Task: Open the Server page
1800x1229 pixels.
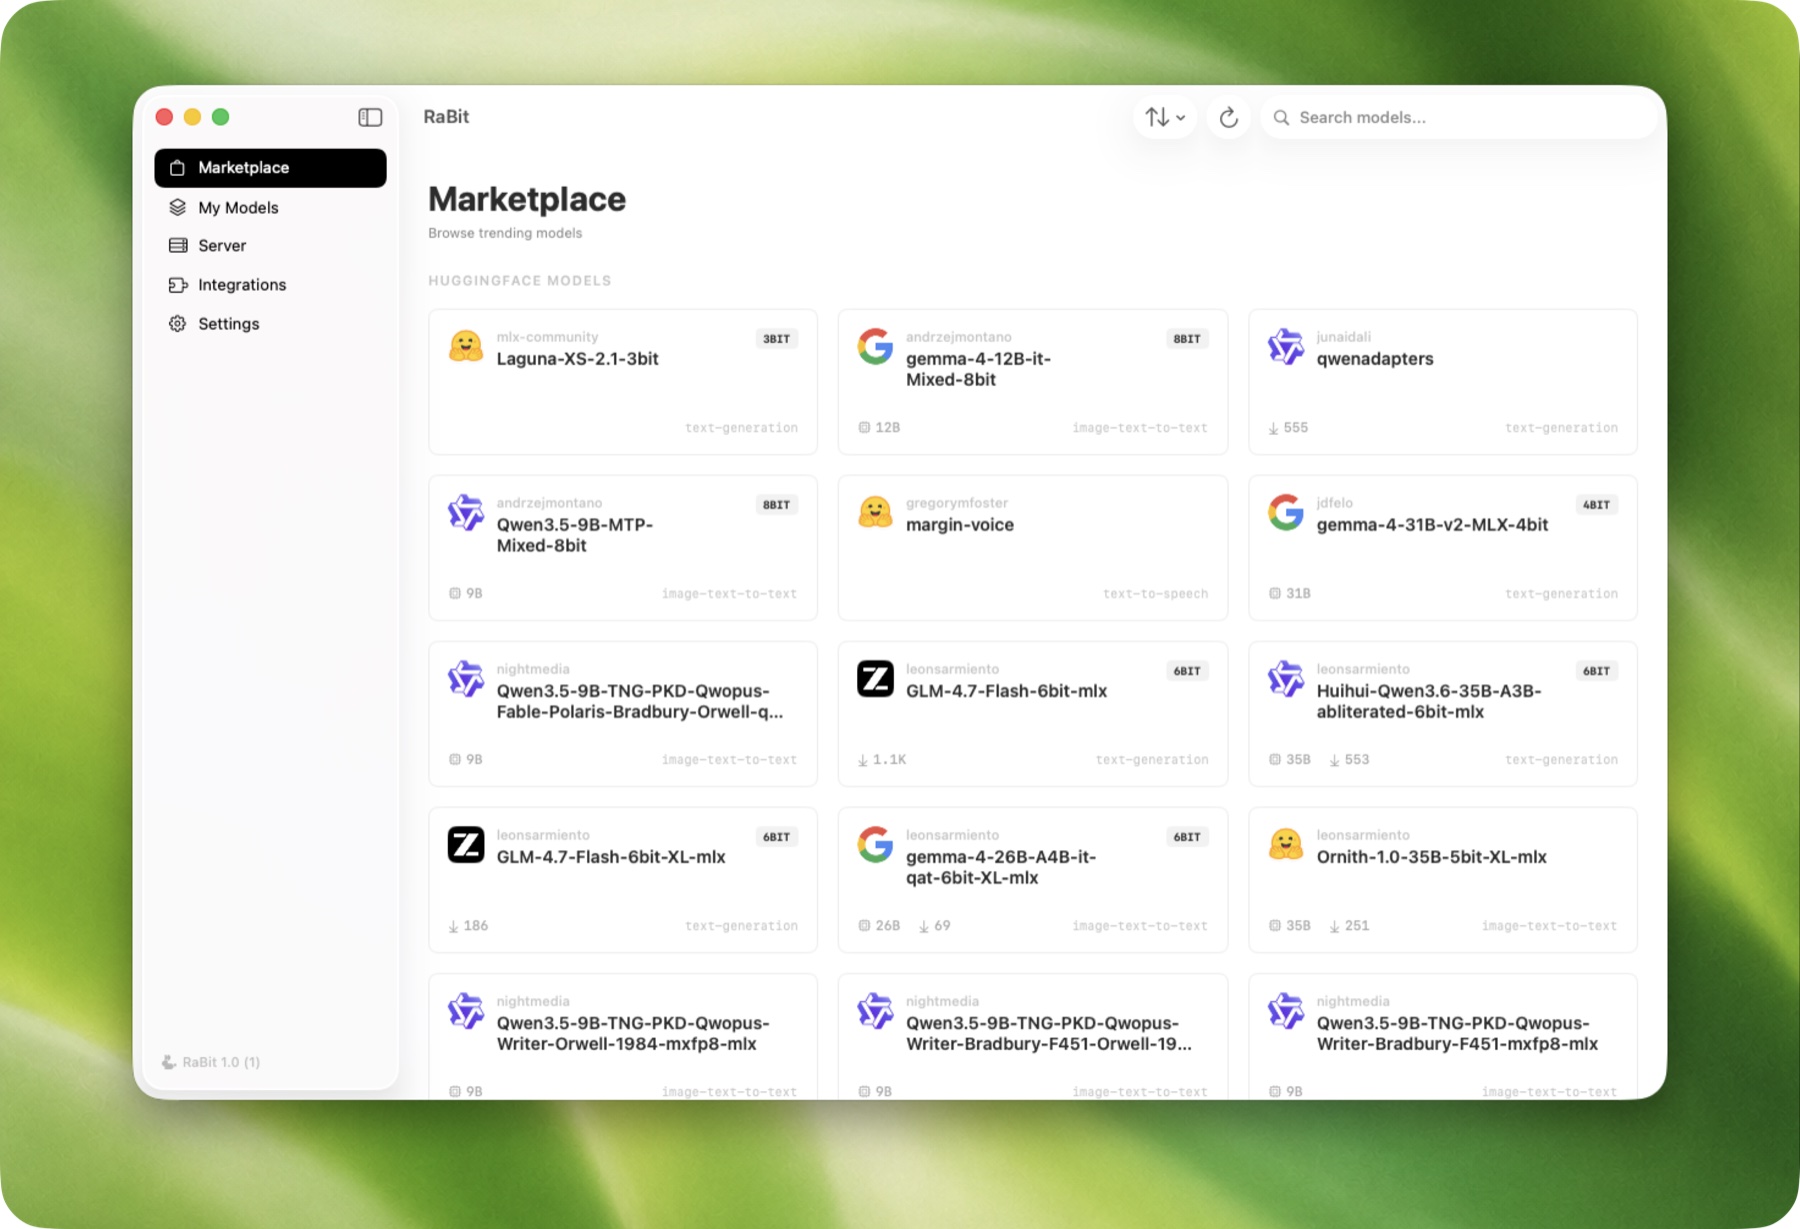Action: [270, 246]
